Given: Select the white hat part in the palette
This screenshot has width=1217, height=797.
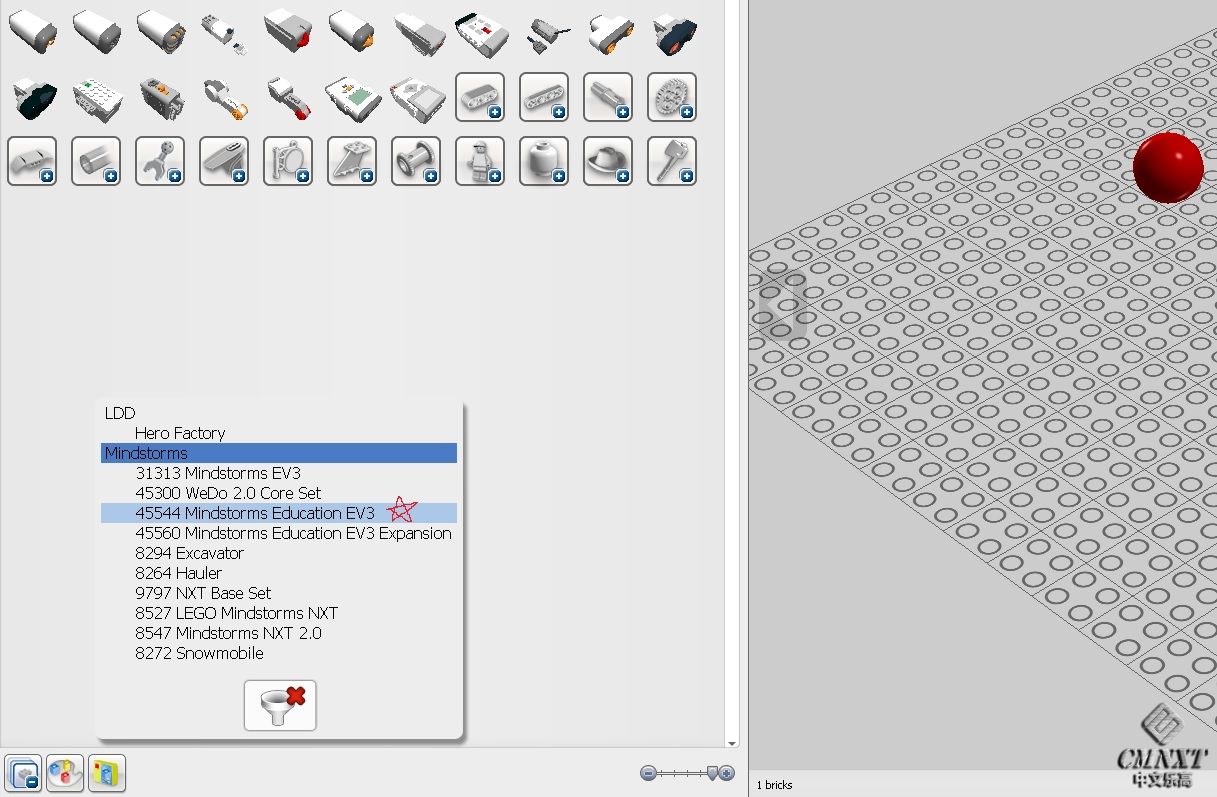Looking at the screenshot, I should coord(608,160).
